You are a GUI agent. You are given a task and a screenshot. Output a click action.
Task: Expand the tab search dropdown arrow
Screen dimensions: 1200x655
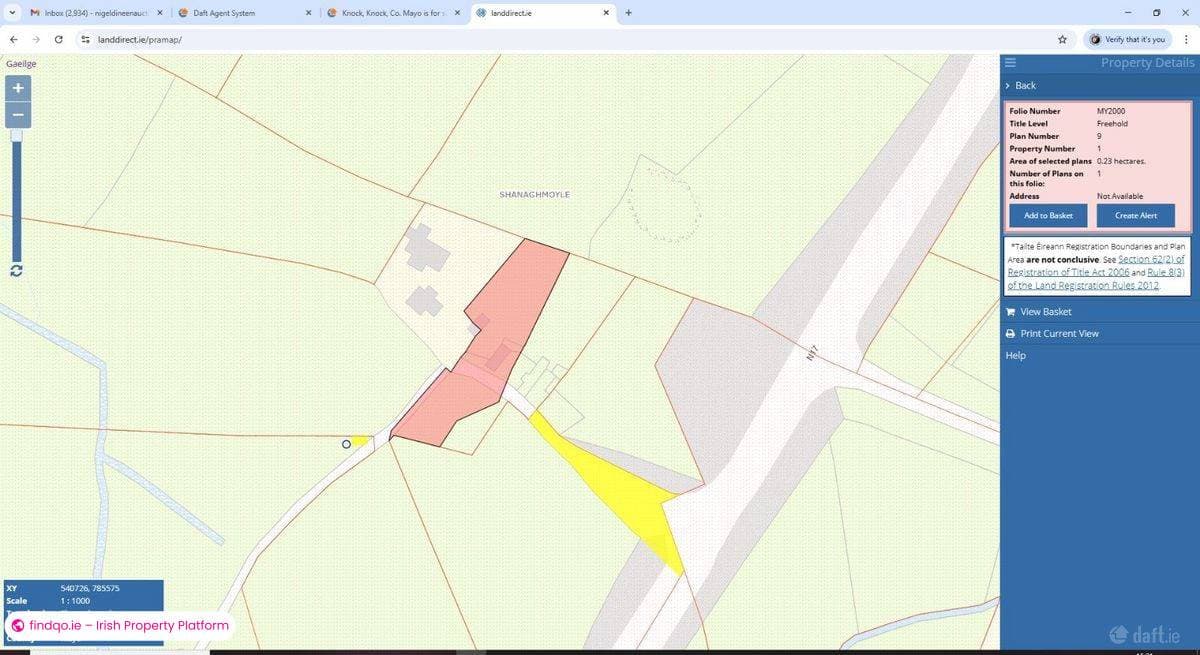click(x=14, y=13)
